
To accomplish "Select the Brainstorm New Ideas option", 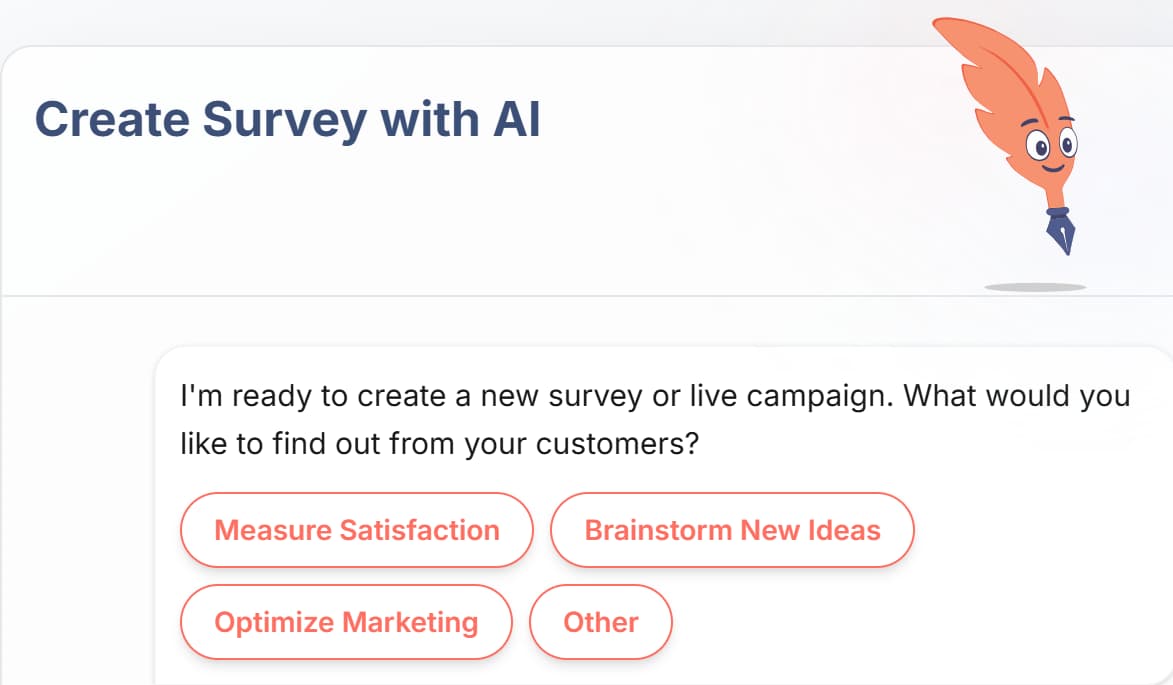I will coord(732,530).
